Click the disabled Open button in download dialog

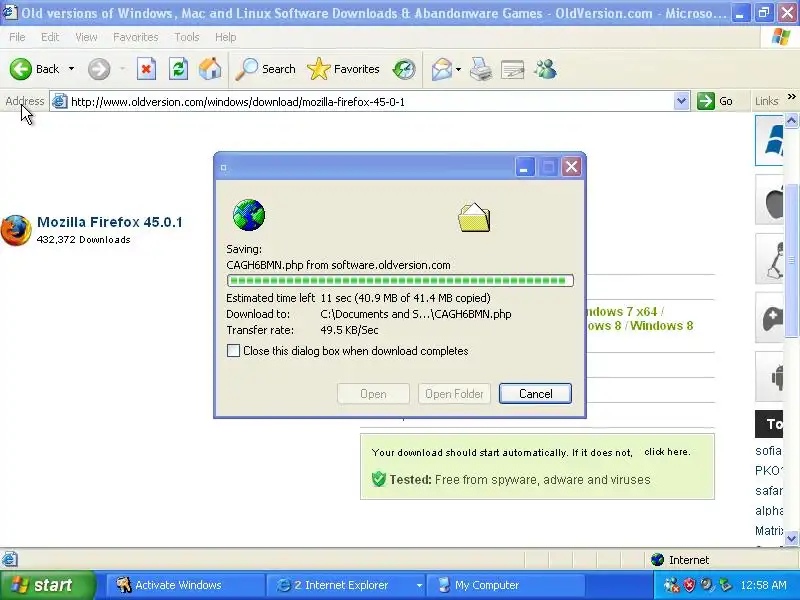373,393
